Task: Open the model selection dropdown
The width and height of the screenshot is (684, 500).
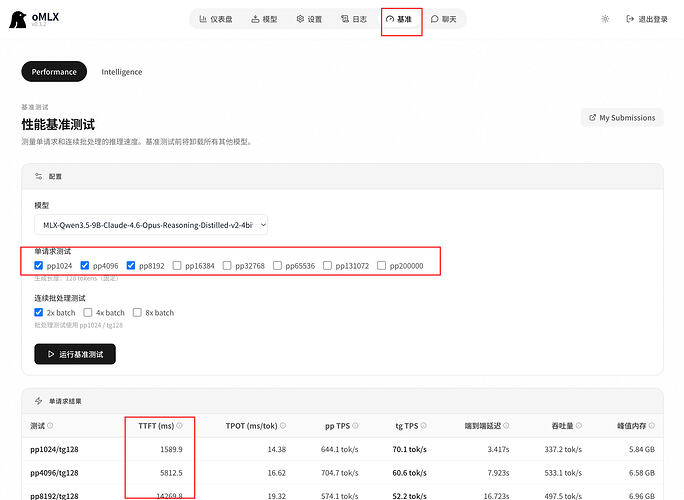Action: point(151,225)
